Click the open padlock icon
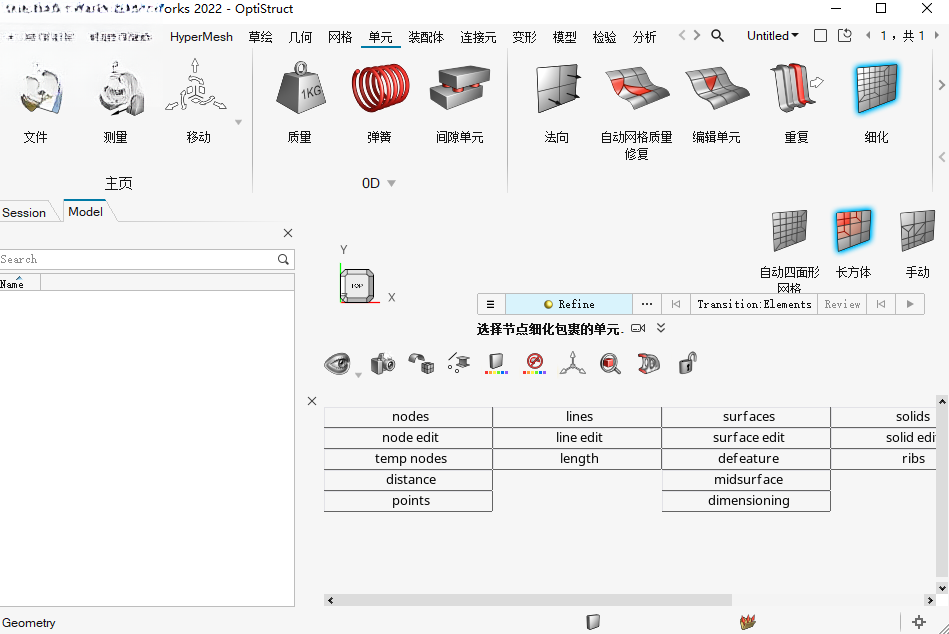 [x=688, y=363]
